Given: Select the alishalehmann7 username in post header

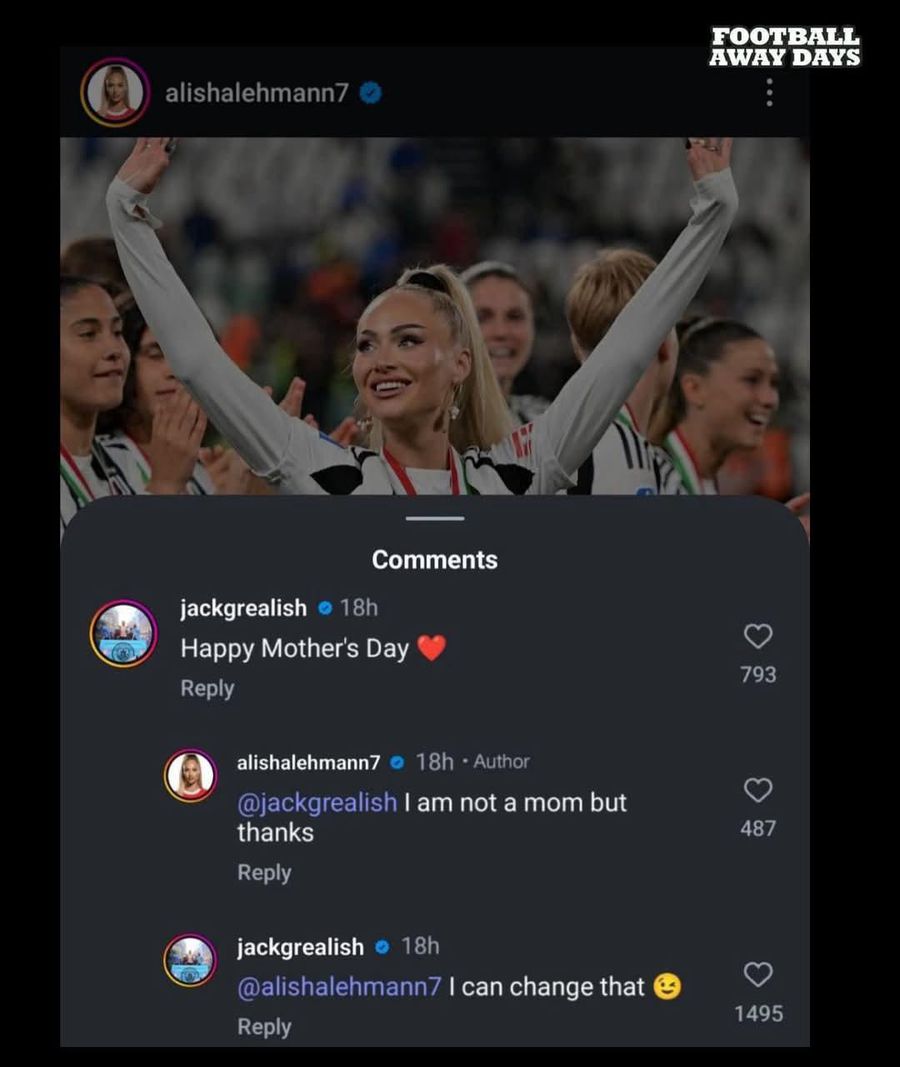Looking at the screenshot, I should (x=256, y=94).
